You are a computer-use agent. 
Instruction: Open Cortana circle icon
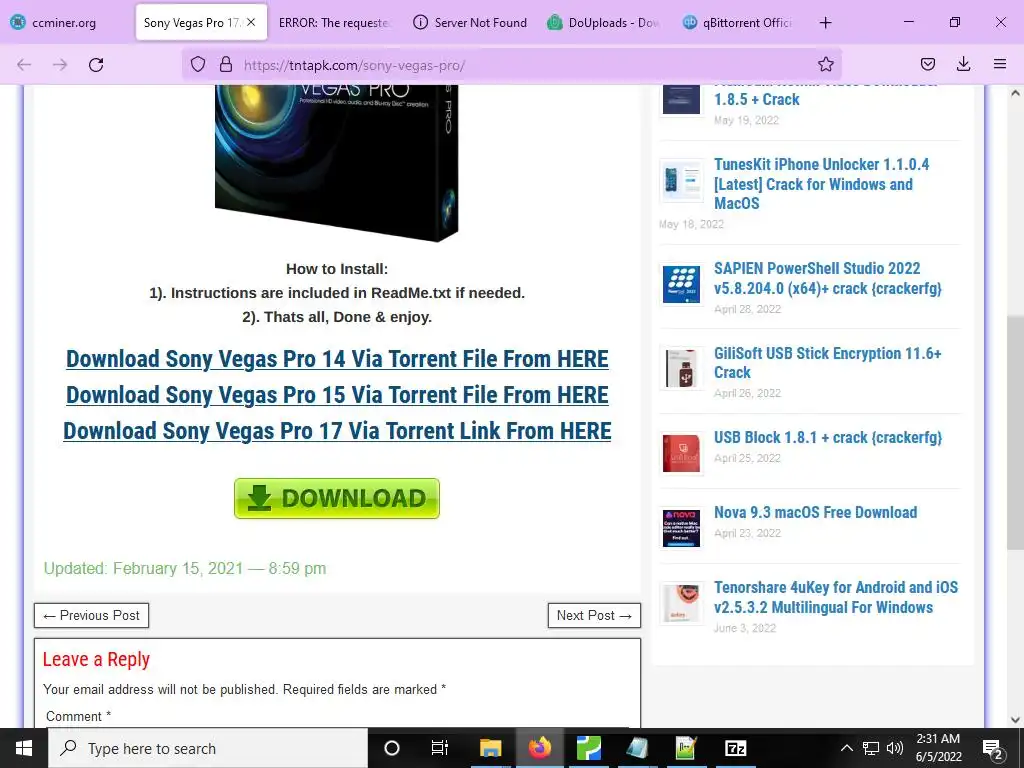[392, 748]
